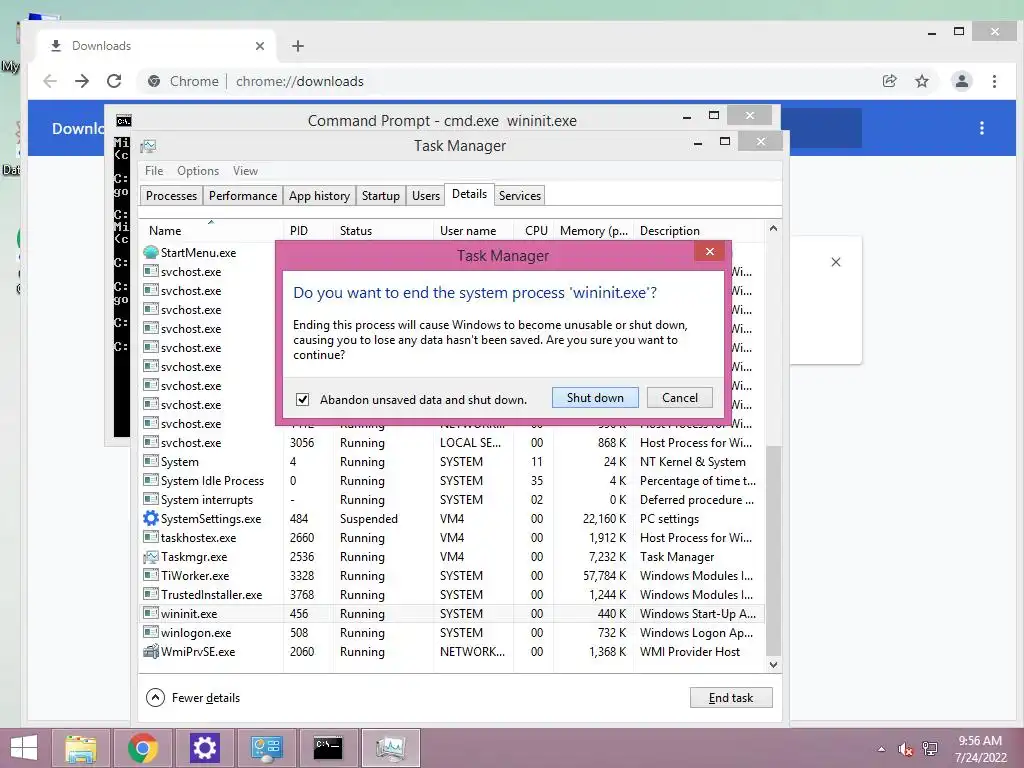Image resolution: width=1024 pixels, height=768 pixels.
Task: Collapse with Fewer details chevron
Action: point(155,697)
